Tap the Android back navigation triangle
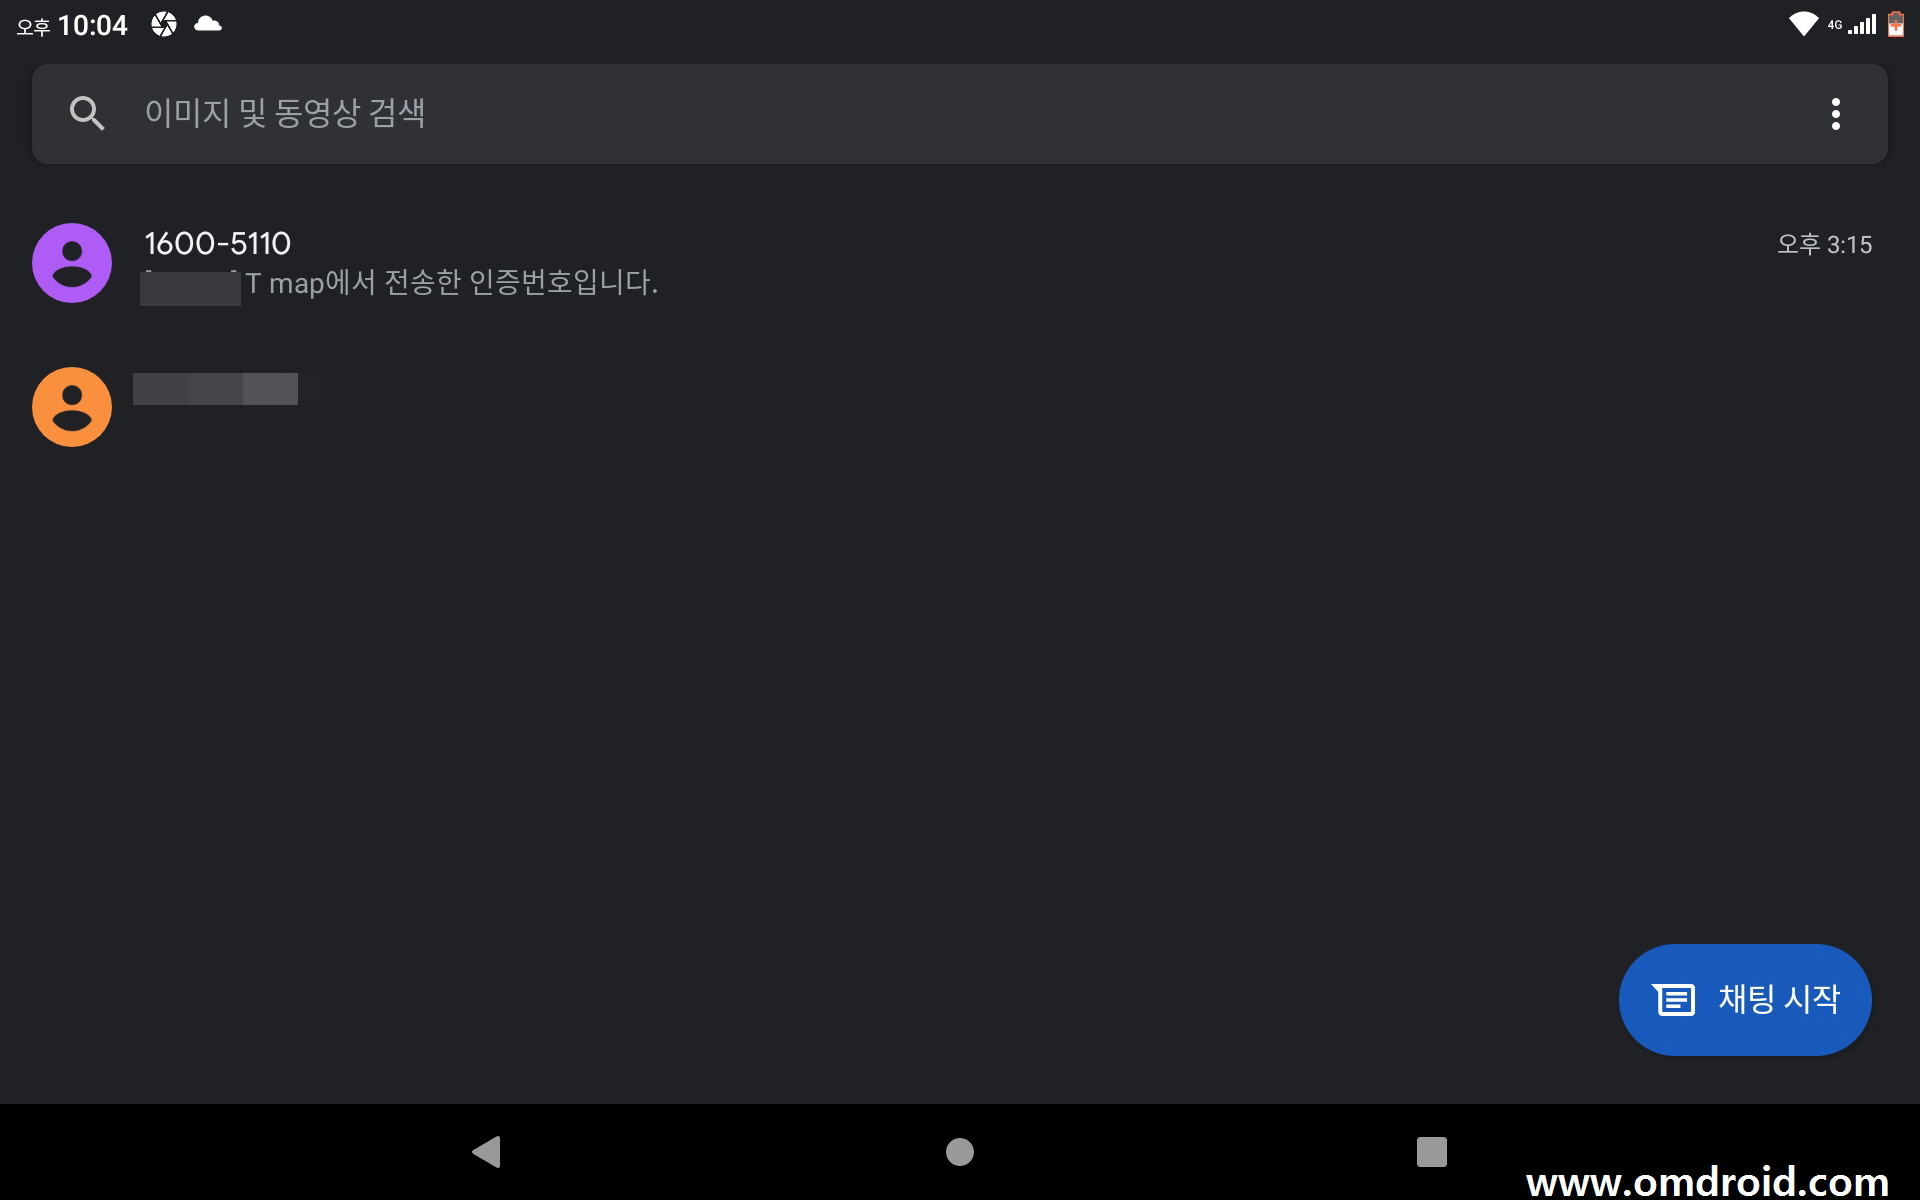Viewport: 1920px width, 1200px height. [486, 1152]
